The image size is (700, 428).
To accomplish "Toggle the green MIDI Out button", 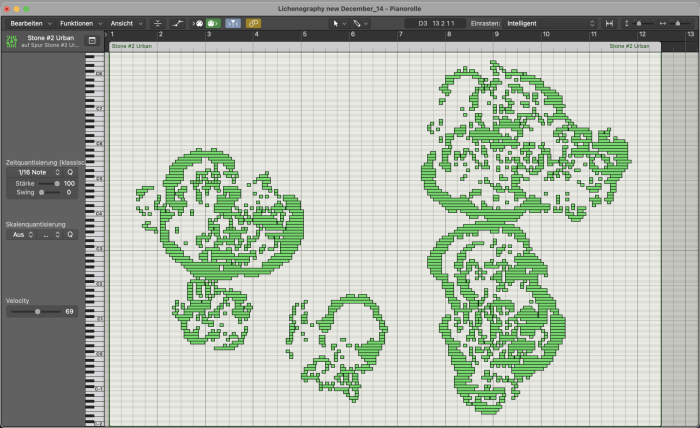I will [212, 23].
